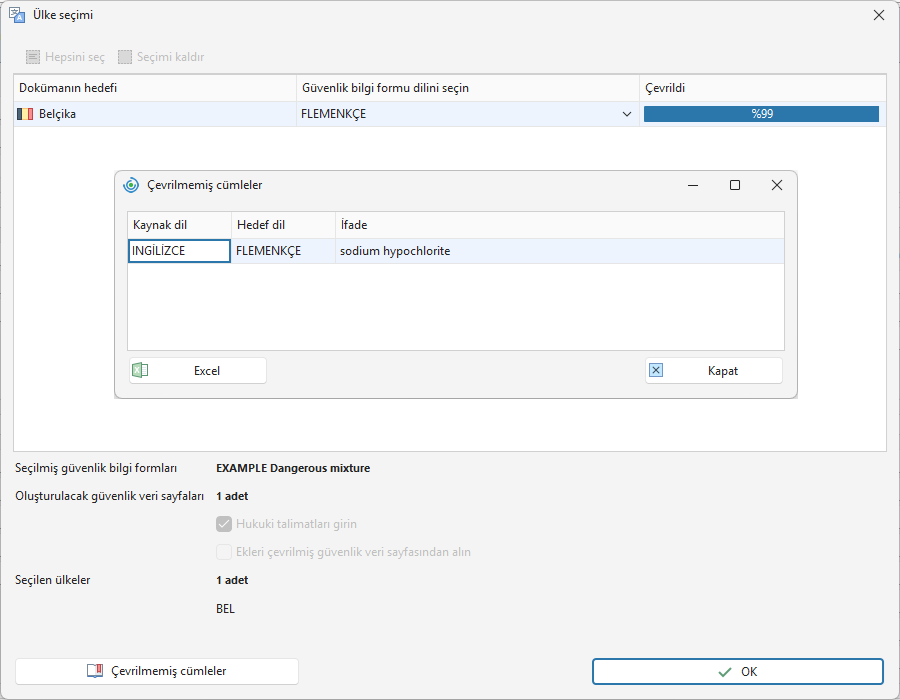Click the Güvenlik bilgi formu dilini seçin header
Image resolution: width=900 pixels, height=700 pixels.
coord(468,88)
